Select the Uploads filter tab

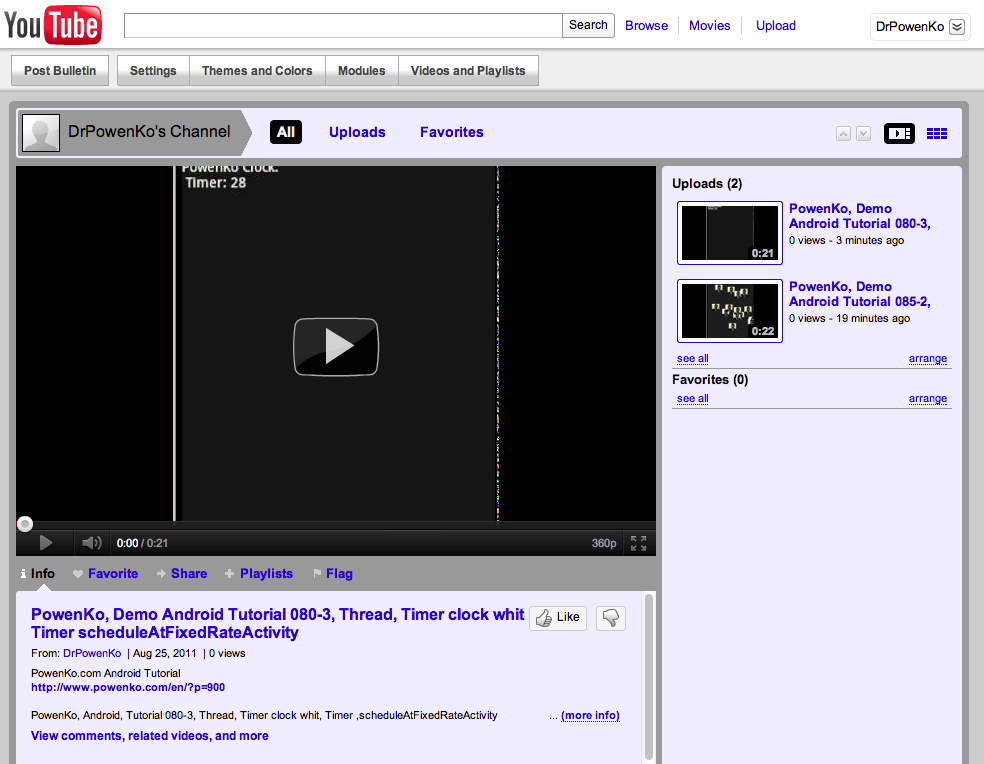(357, 132)
